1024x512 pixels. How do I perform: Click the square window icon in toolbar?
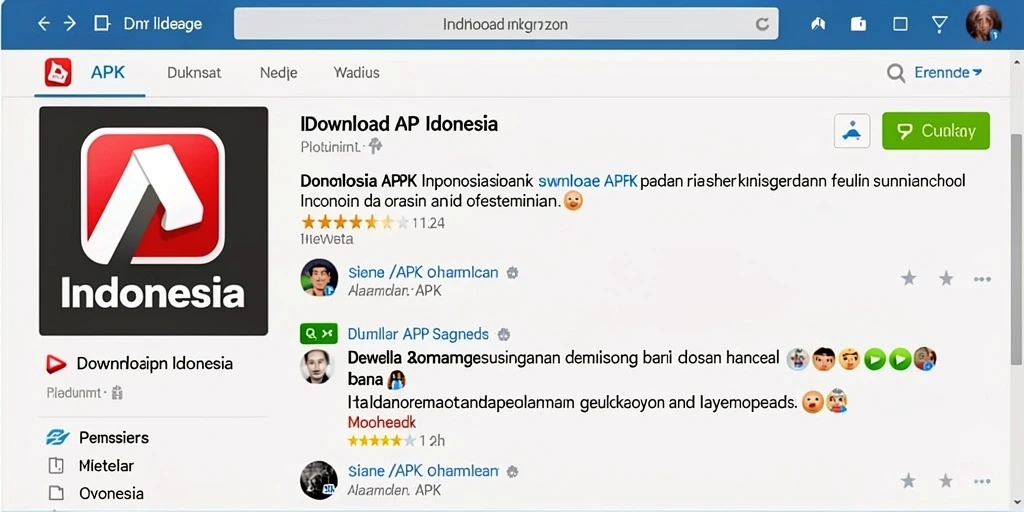(x=900, y=25)
